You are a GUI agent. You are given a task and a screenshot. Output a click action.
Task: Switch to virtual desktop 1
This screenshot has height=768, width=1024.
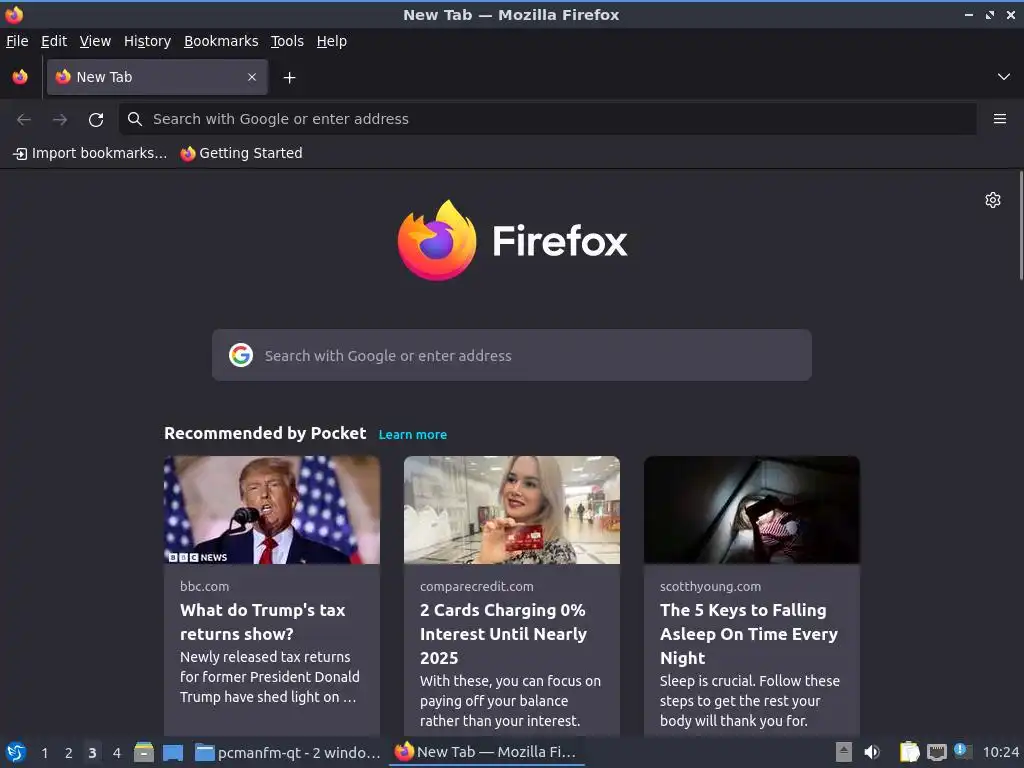(x=44, y=753)
